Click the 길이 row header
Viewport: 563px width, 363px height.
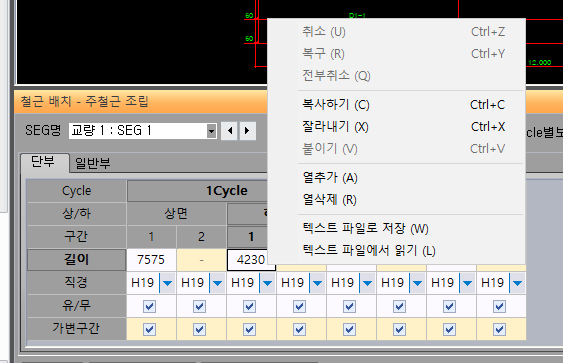click(76, 260)
